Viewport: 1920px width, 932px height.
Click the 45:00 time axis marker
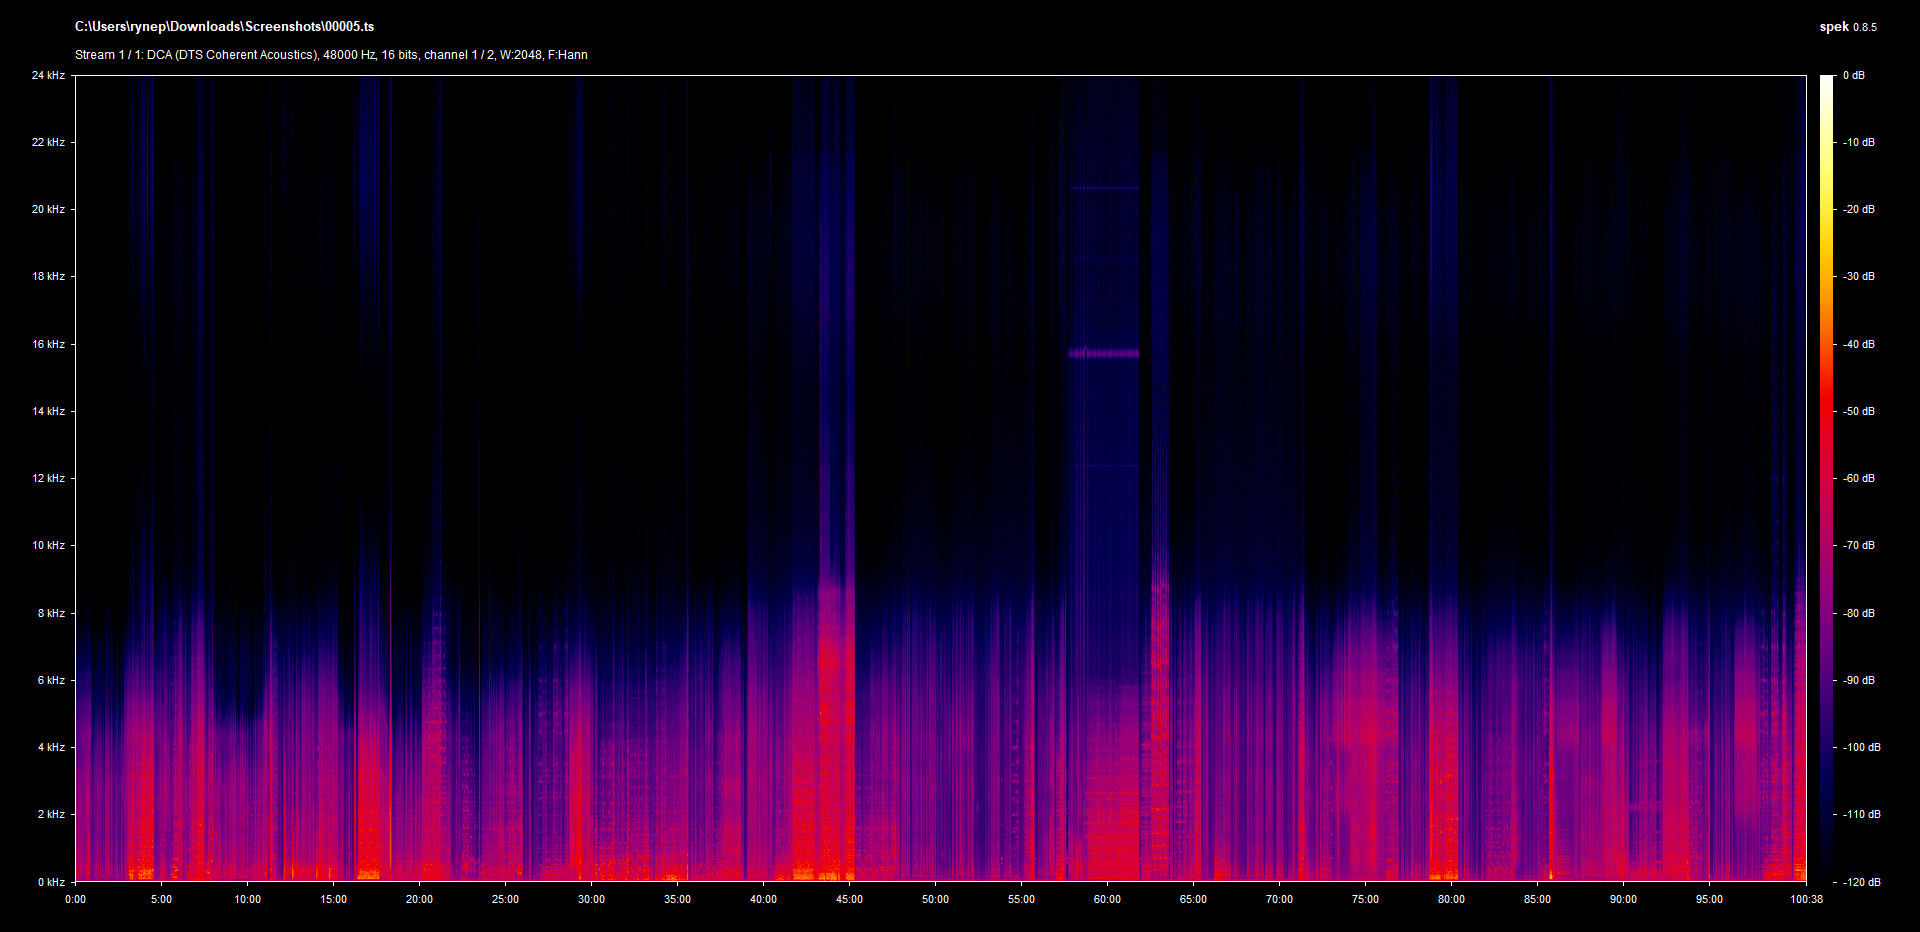[x=849, y=900]
